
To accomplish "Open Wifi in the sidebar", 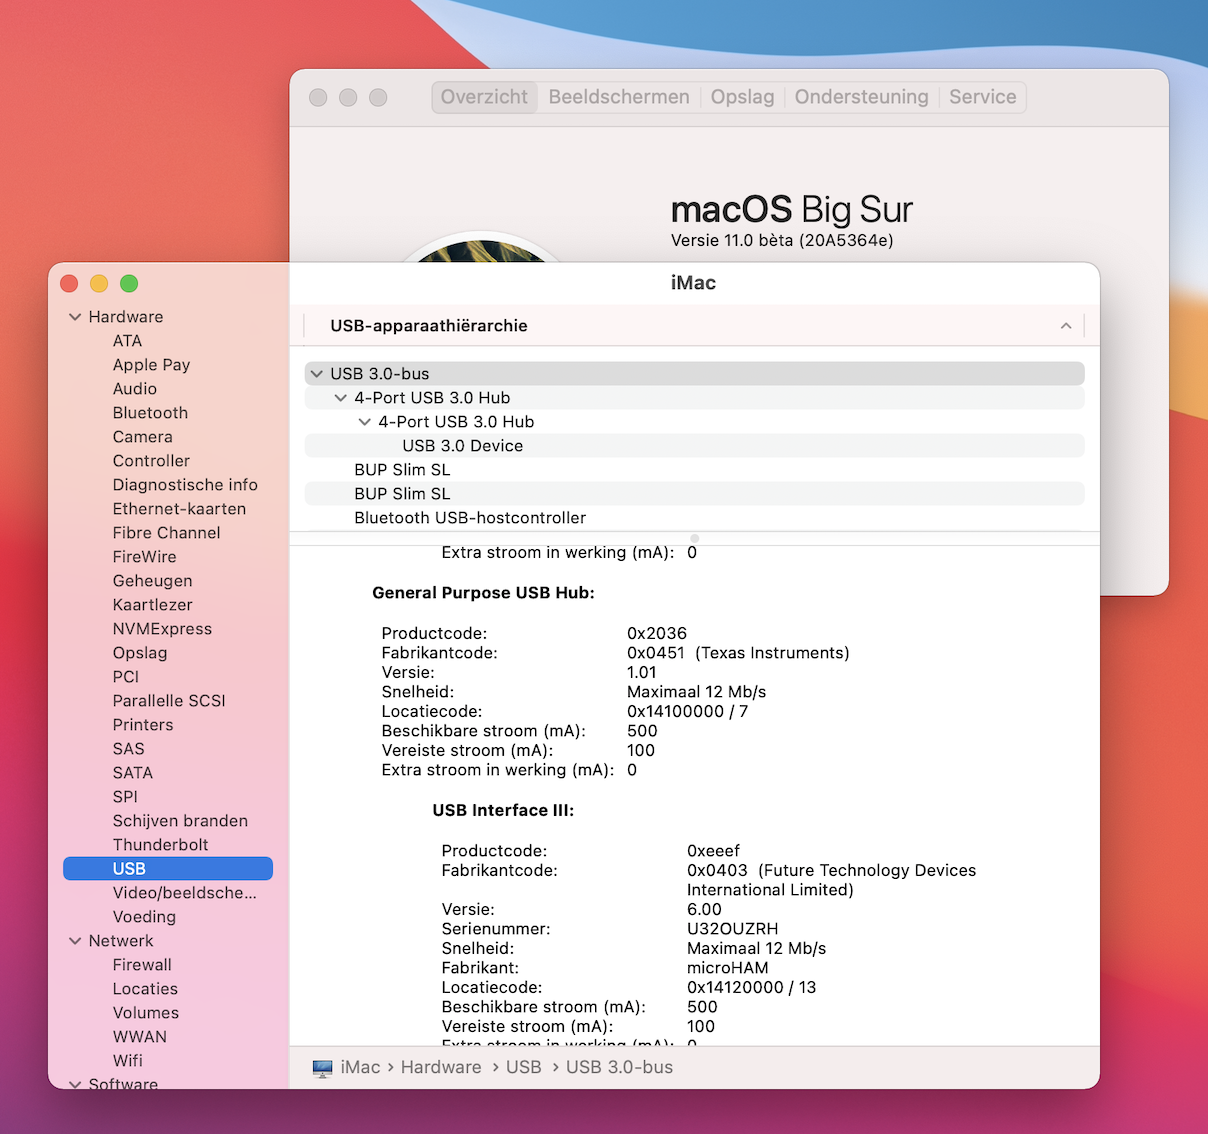I will (x=127, y=1061).
